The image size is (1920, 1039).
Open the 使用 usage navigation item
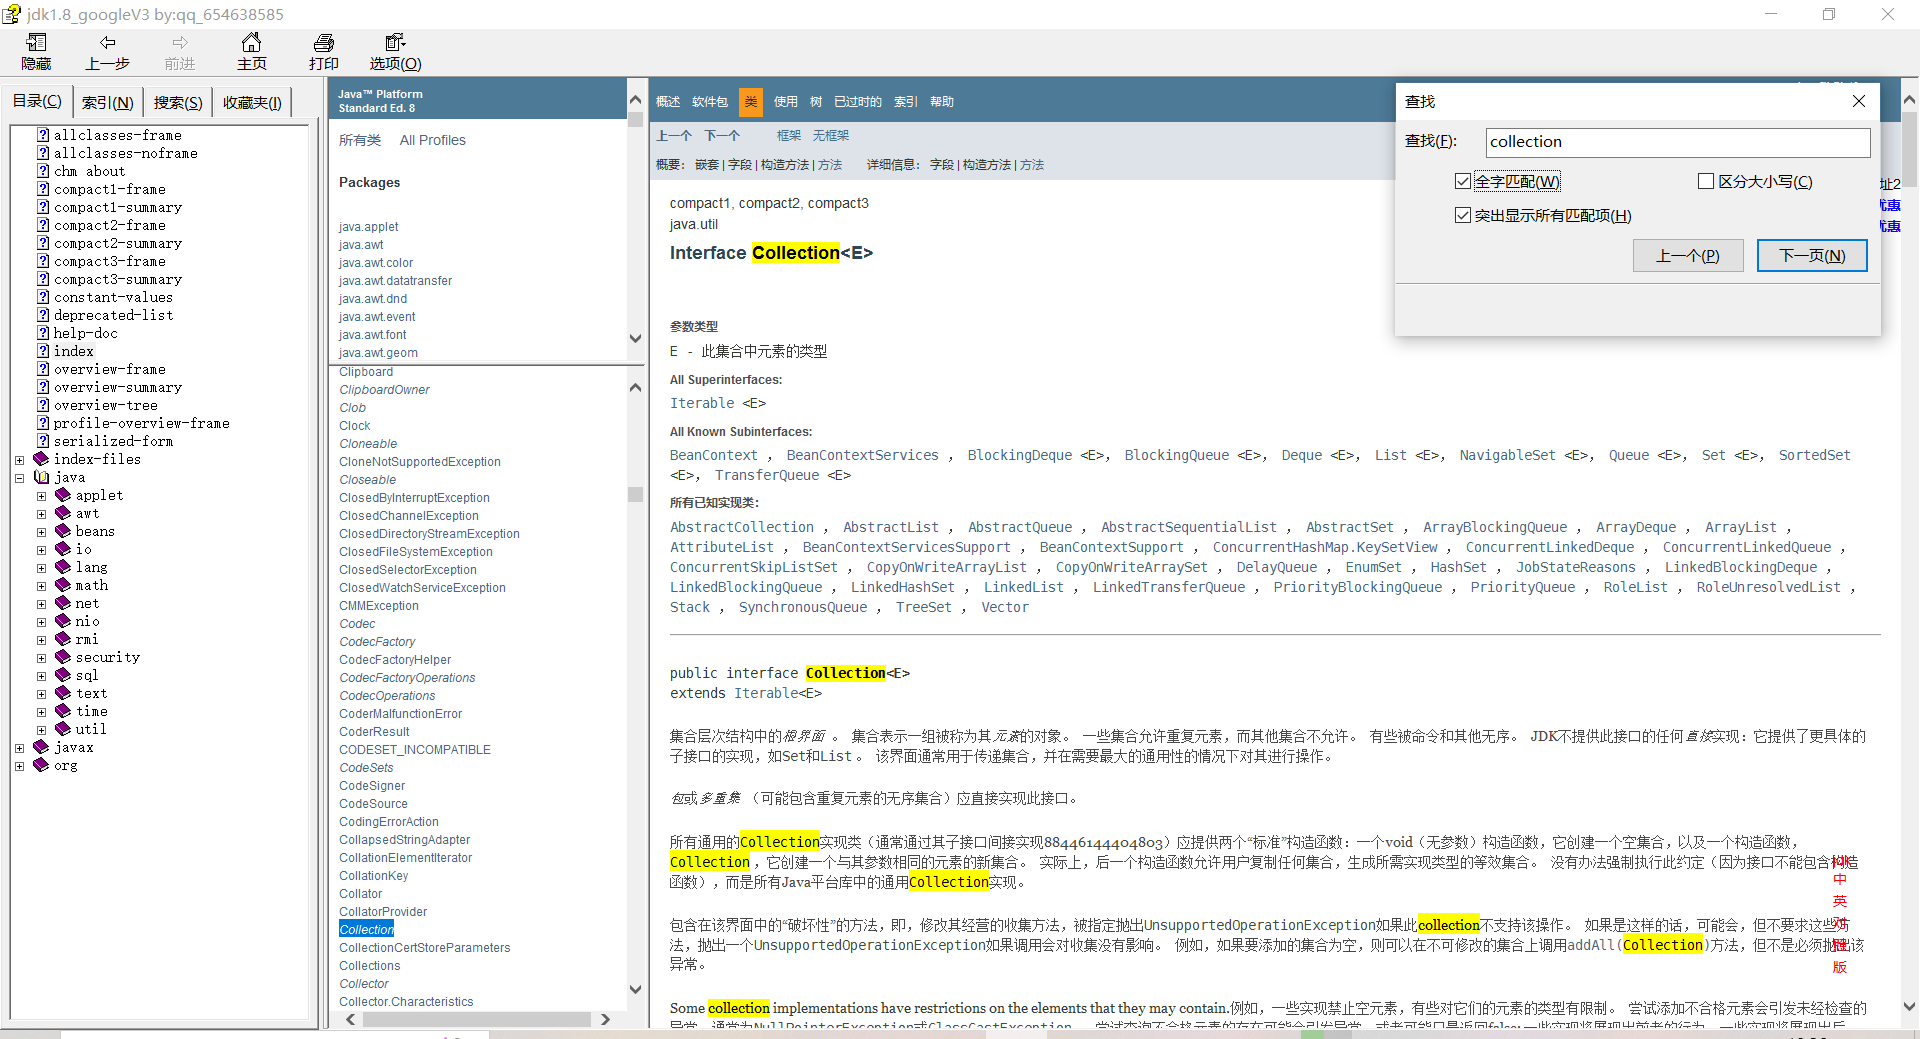click(x=786, y=102)
